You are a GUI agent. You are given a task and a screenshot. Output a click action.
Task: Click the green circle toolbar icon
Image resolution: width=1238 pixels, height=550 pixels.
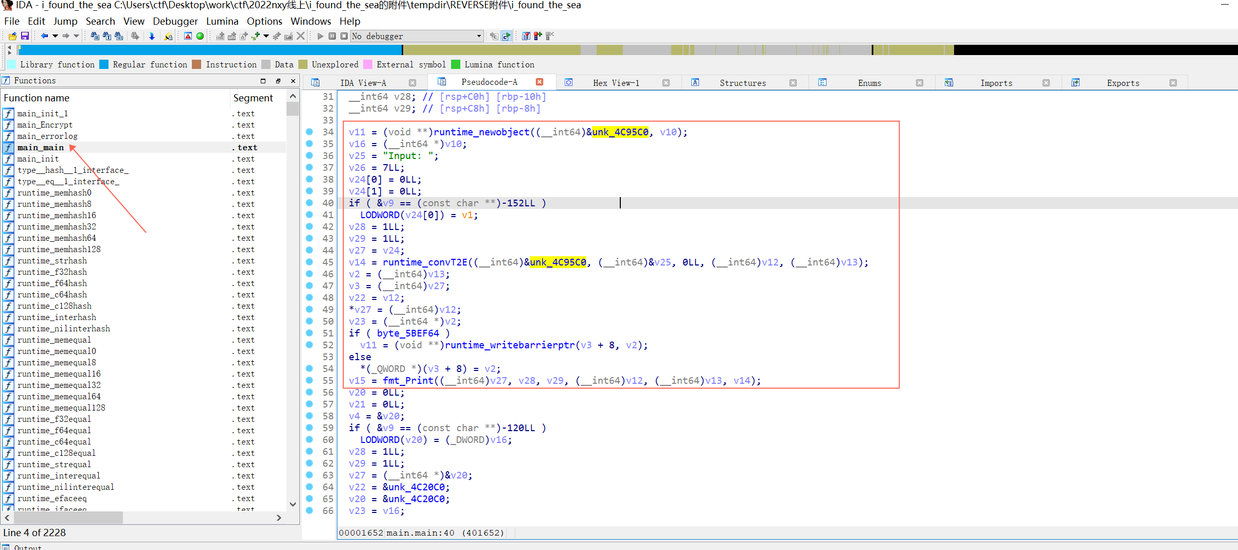point(200,36)
